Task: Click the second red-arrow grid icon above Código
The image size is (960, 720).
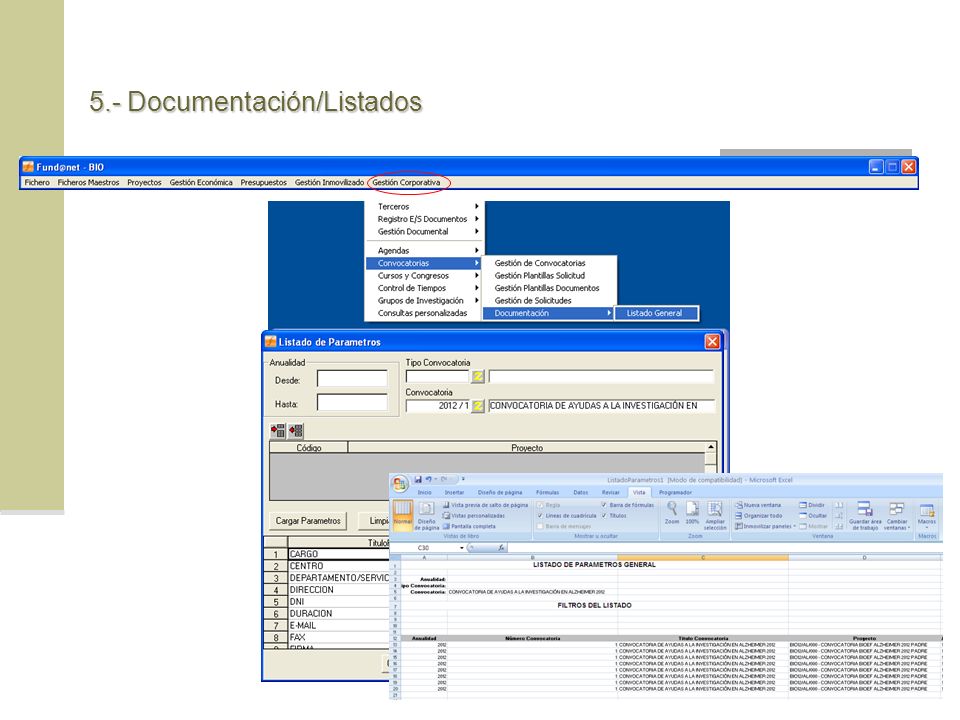Action: click(296, 430)
